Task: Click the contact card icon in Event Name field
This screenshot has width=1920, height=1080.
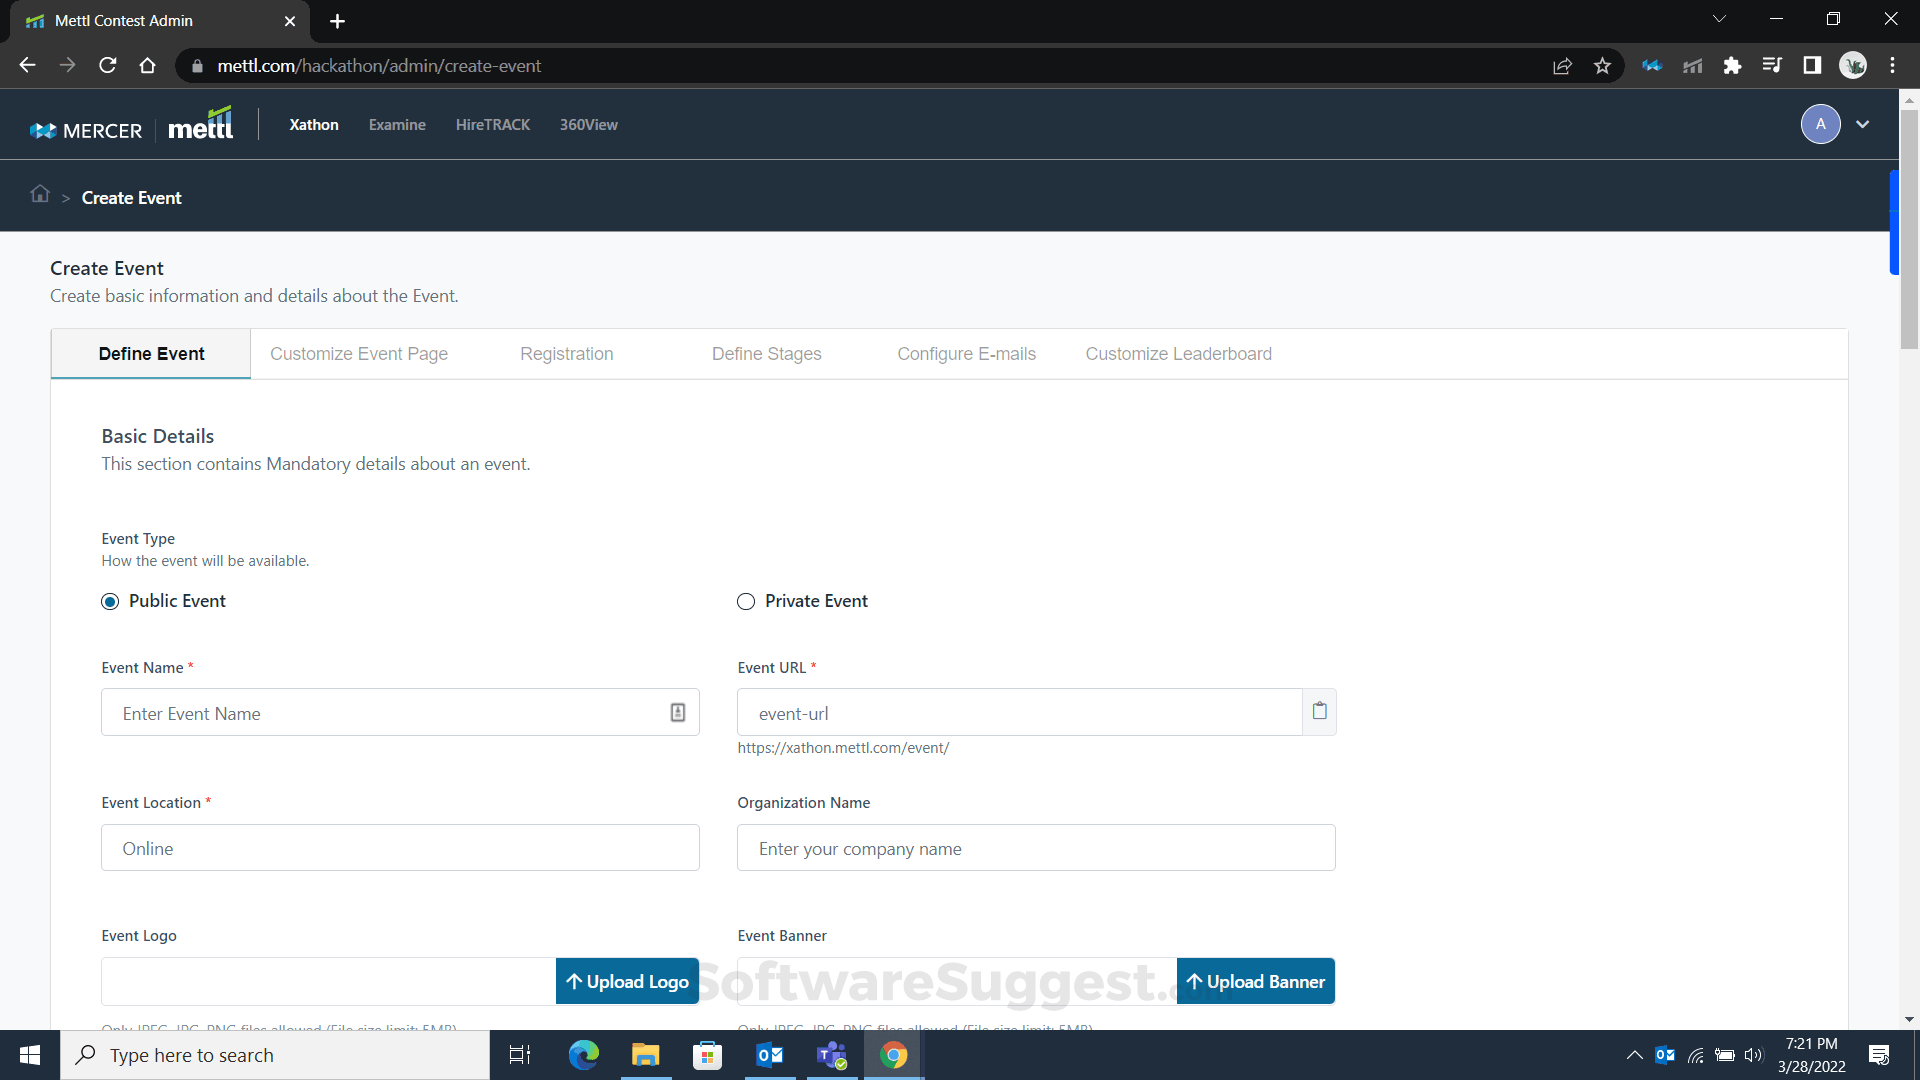Action: [x=677, y=712]
